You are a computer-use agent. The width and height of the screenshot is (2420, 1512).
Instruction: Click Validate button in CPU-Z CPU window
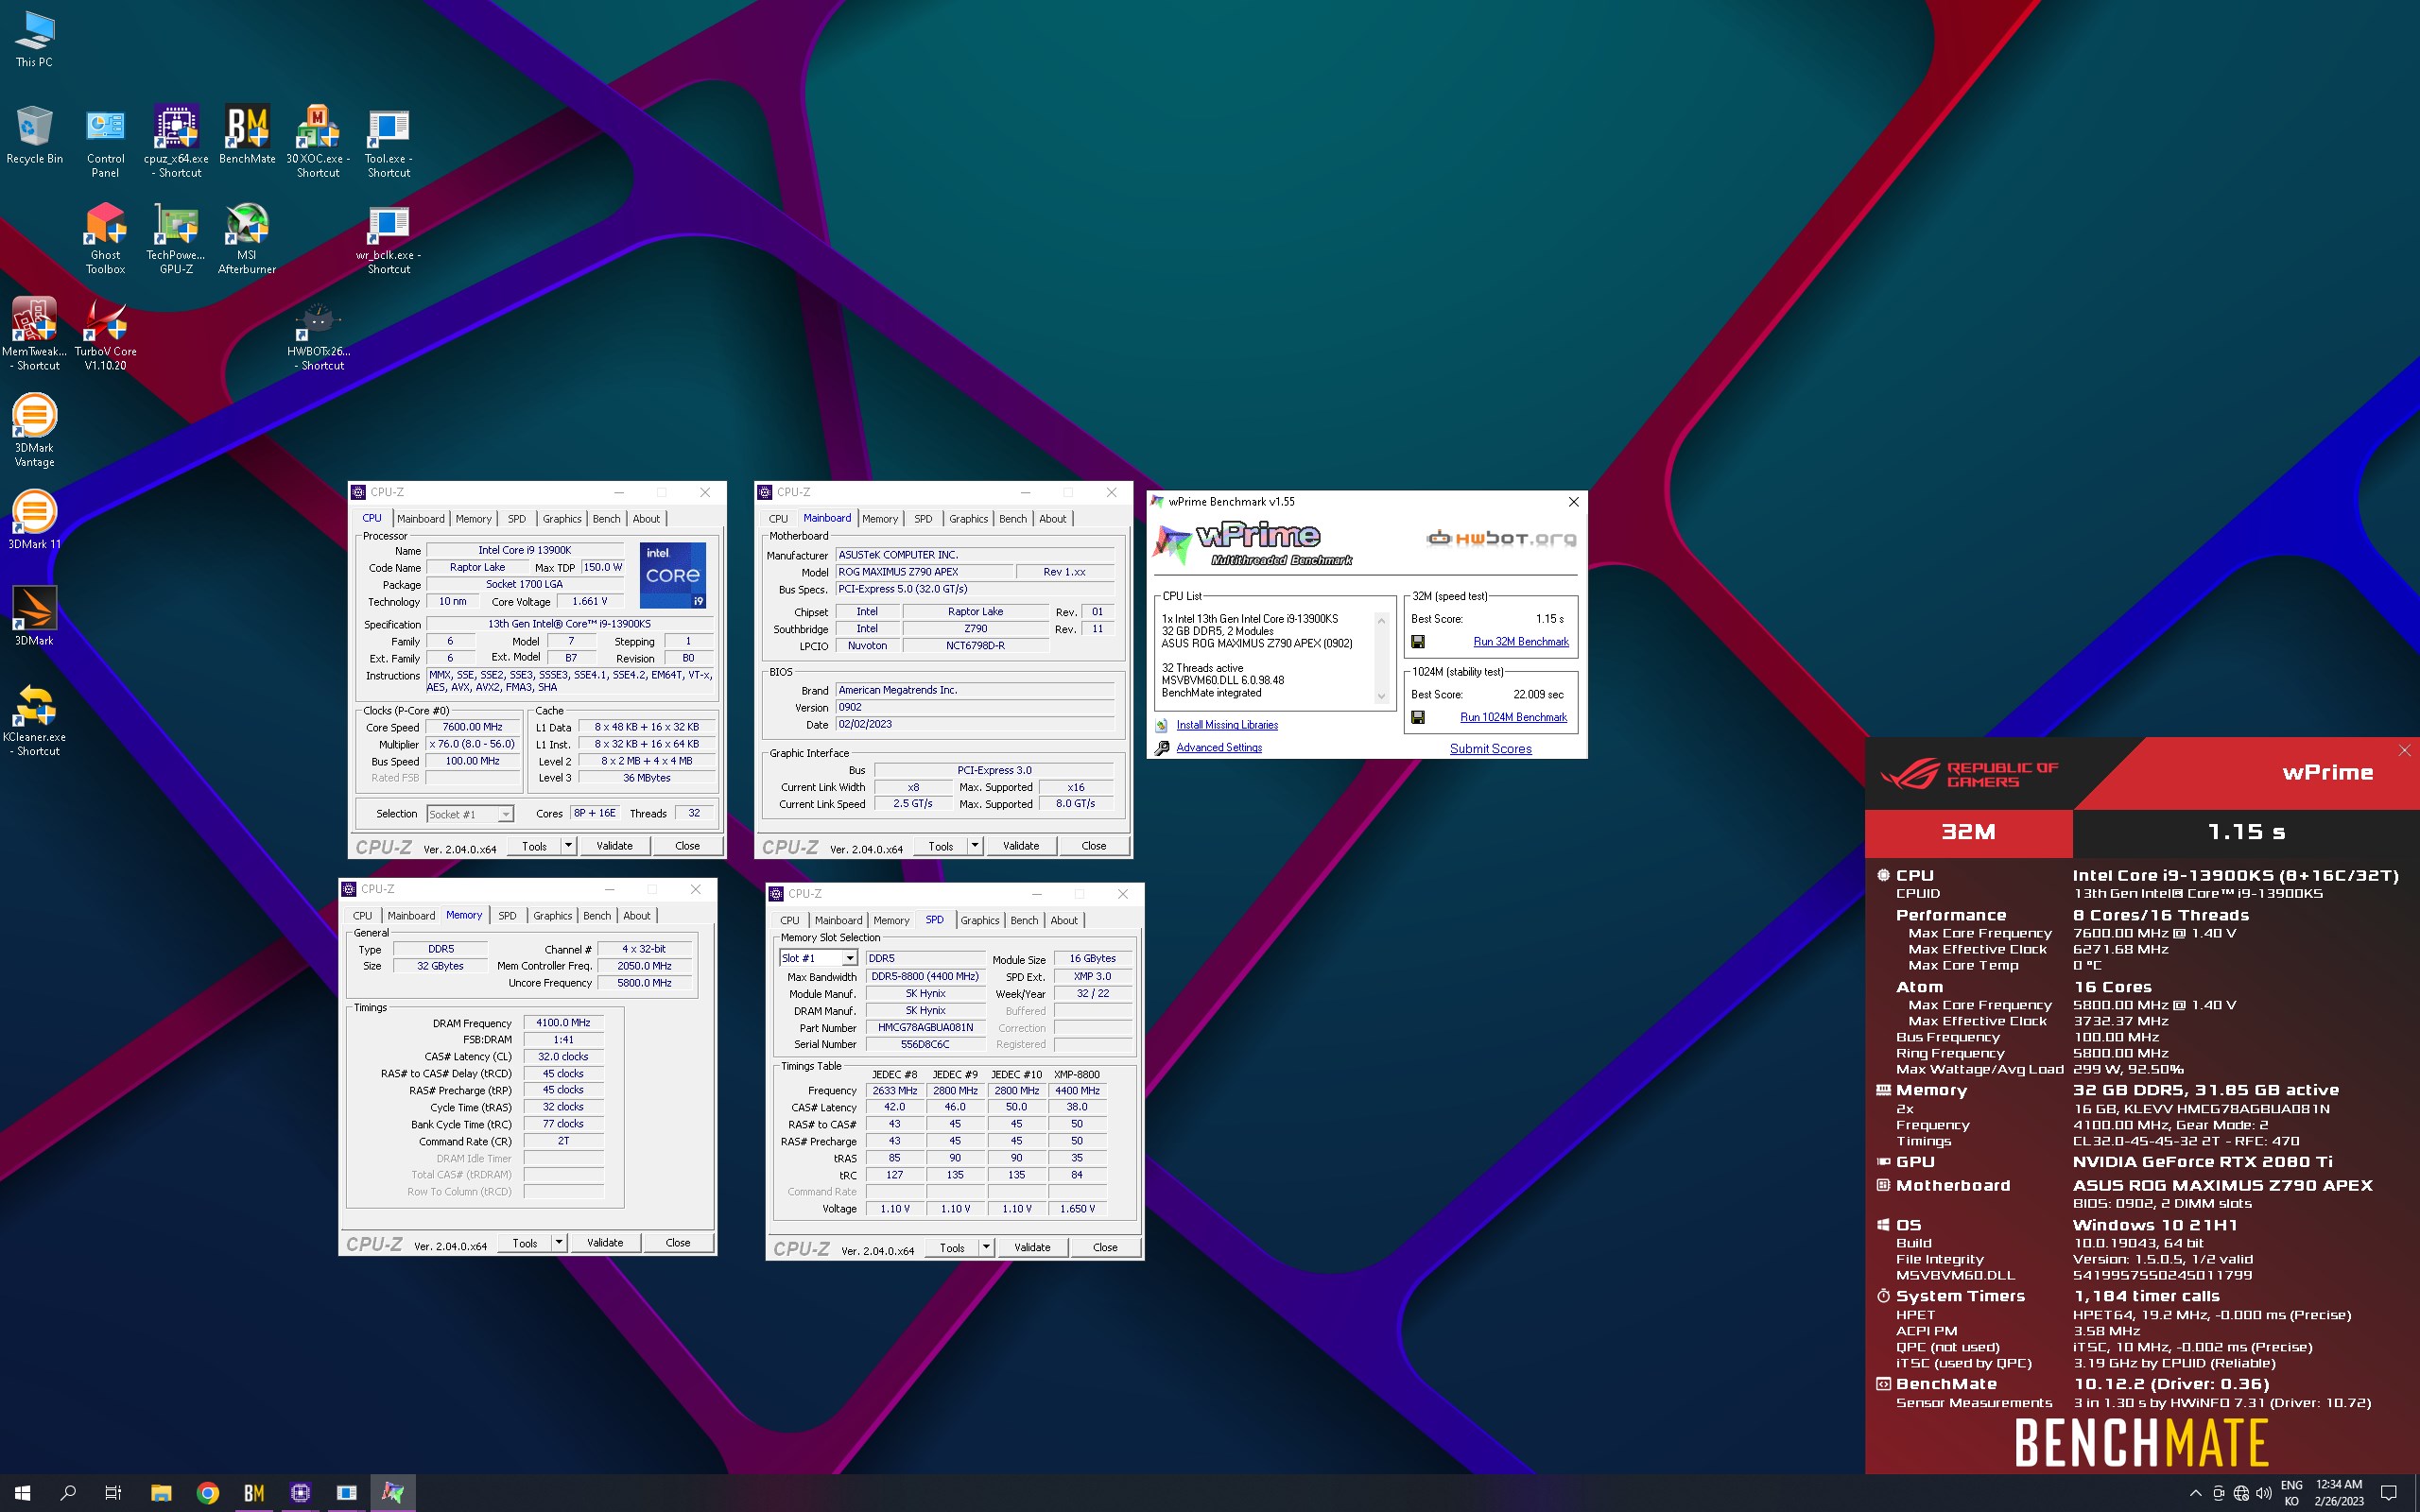(614, 846)
